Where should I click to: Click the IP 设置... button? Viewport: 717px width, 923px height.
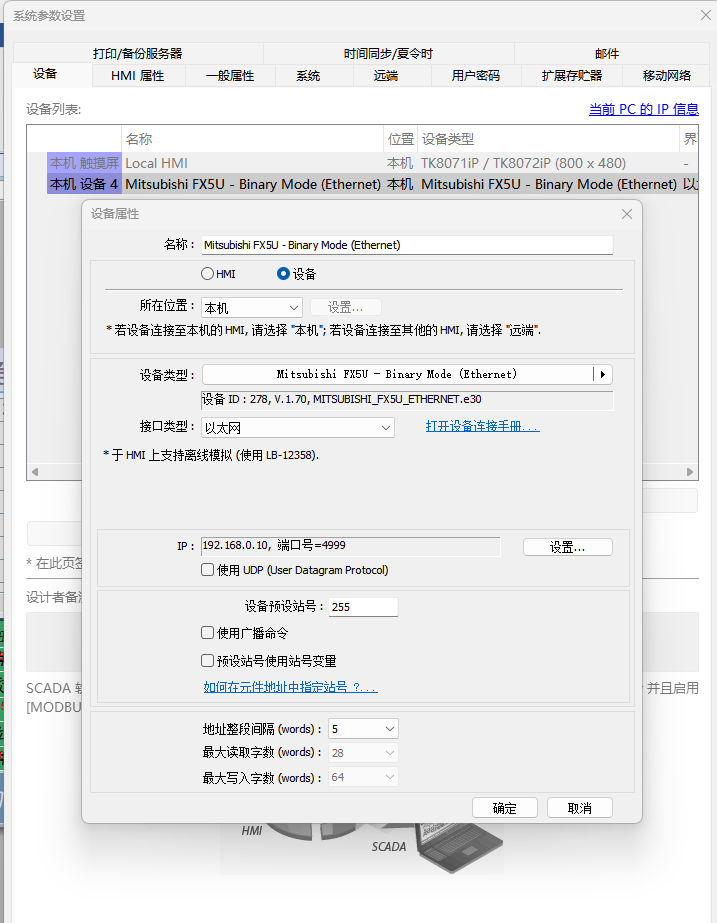point(567,547)
